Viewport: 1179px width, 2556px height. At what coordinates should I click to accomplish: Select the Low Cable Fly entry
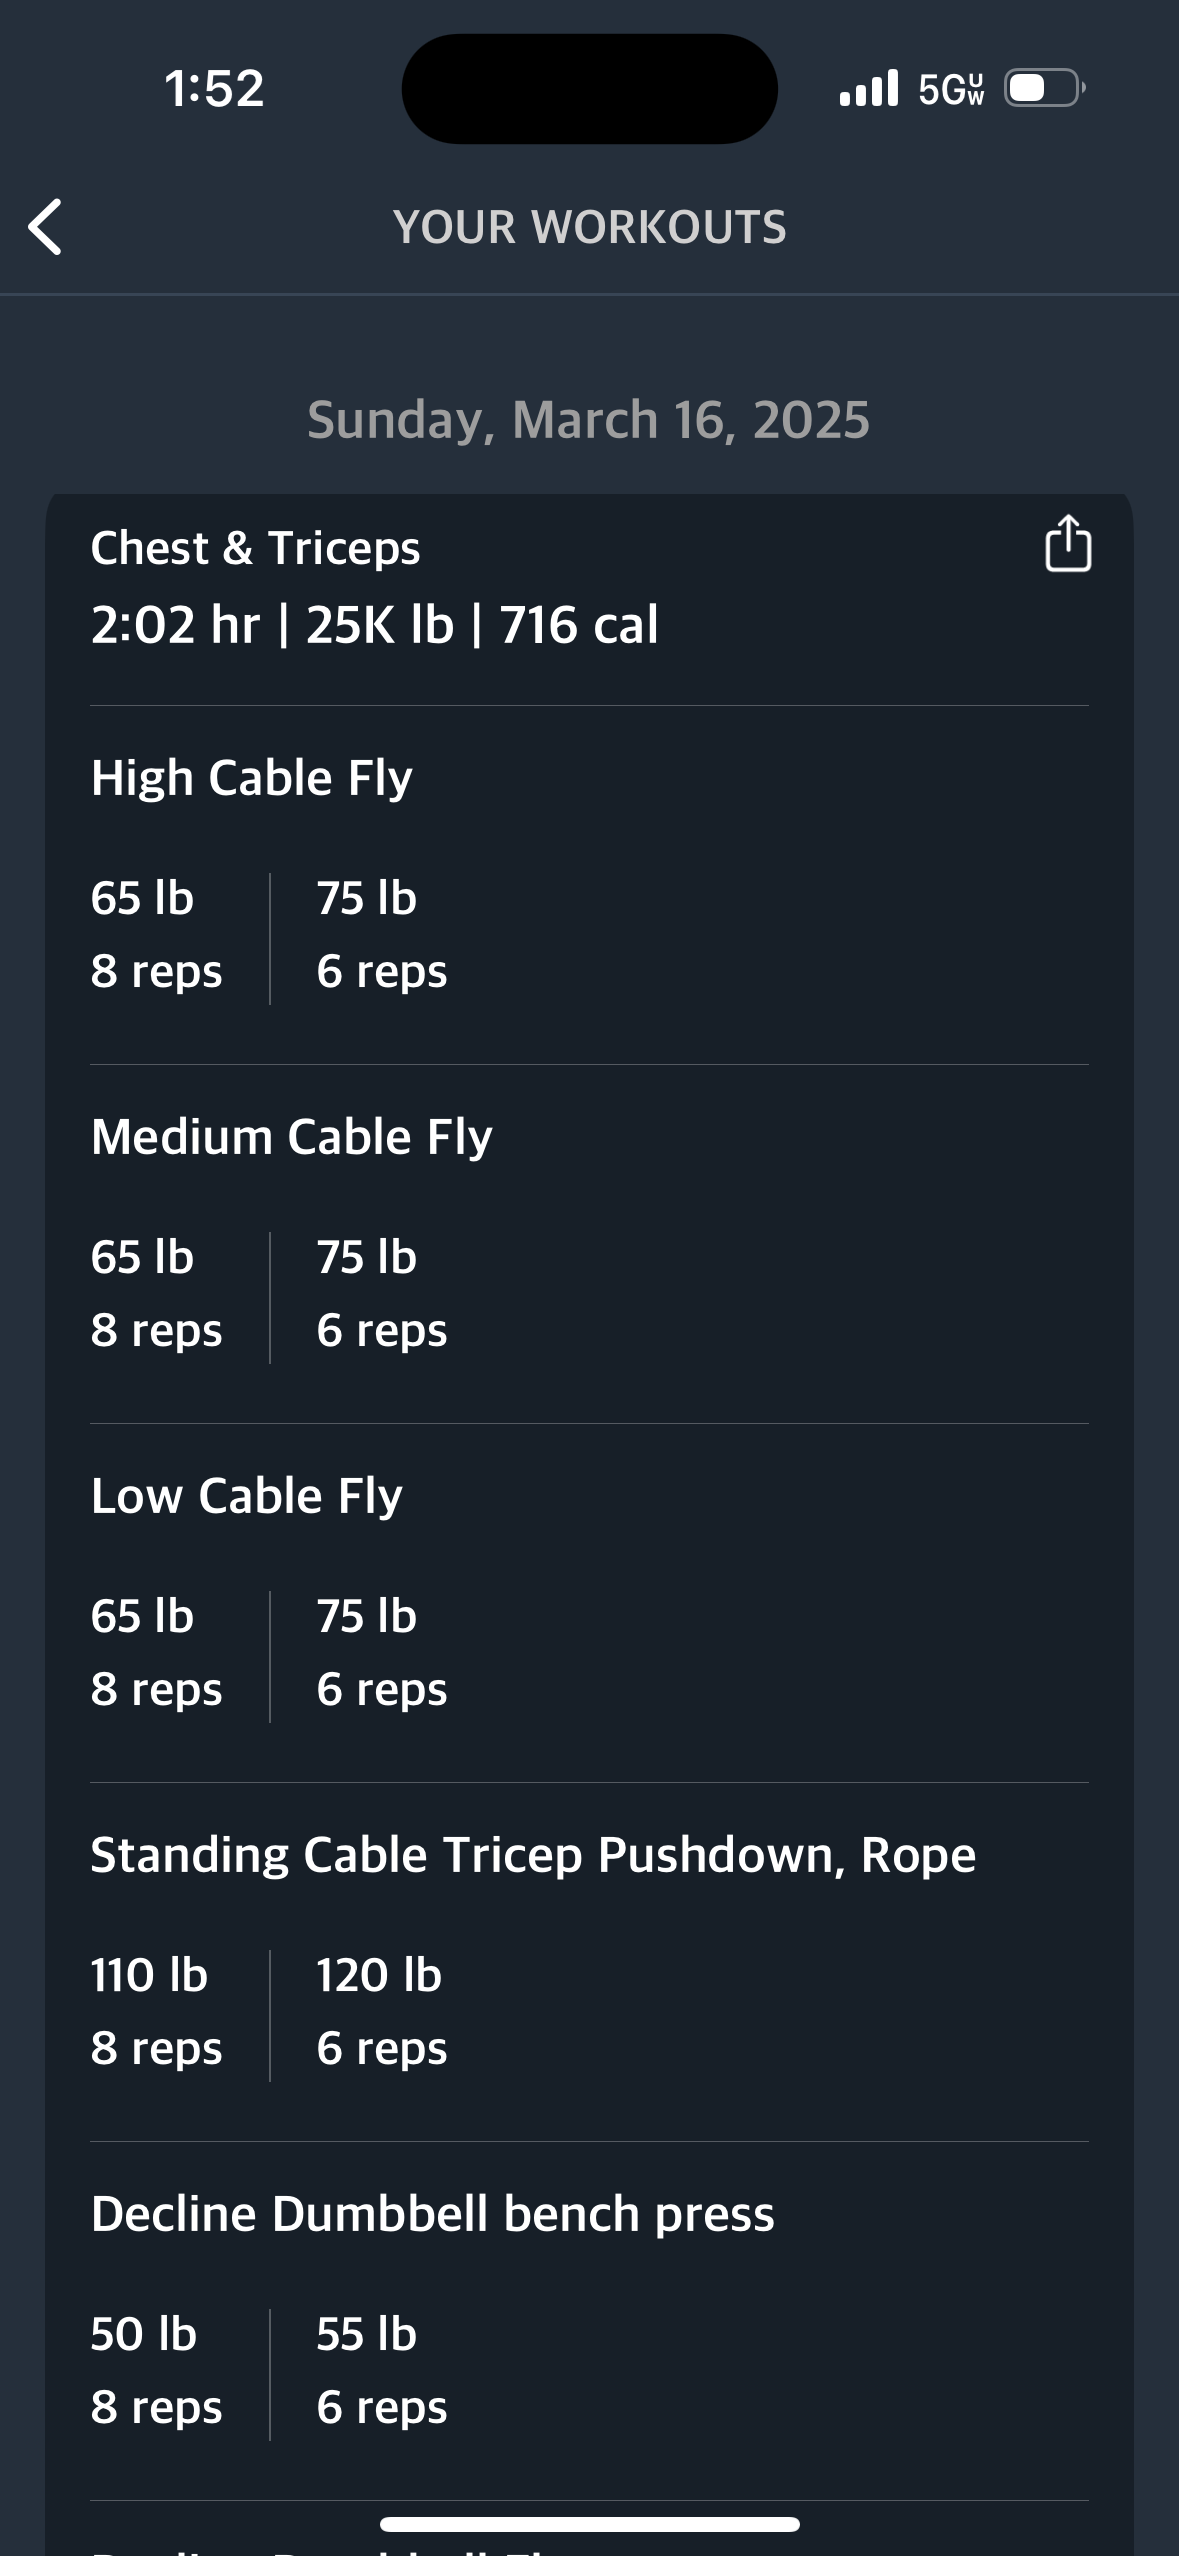247,1495
